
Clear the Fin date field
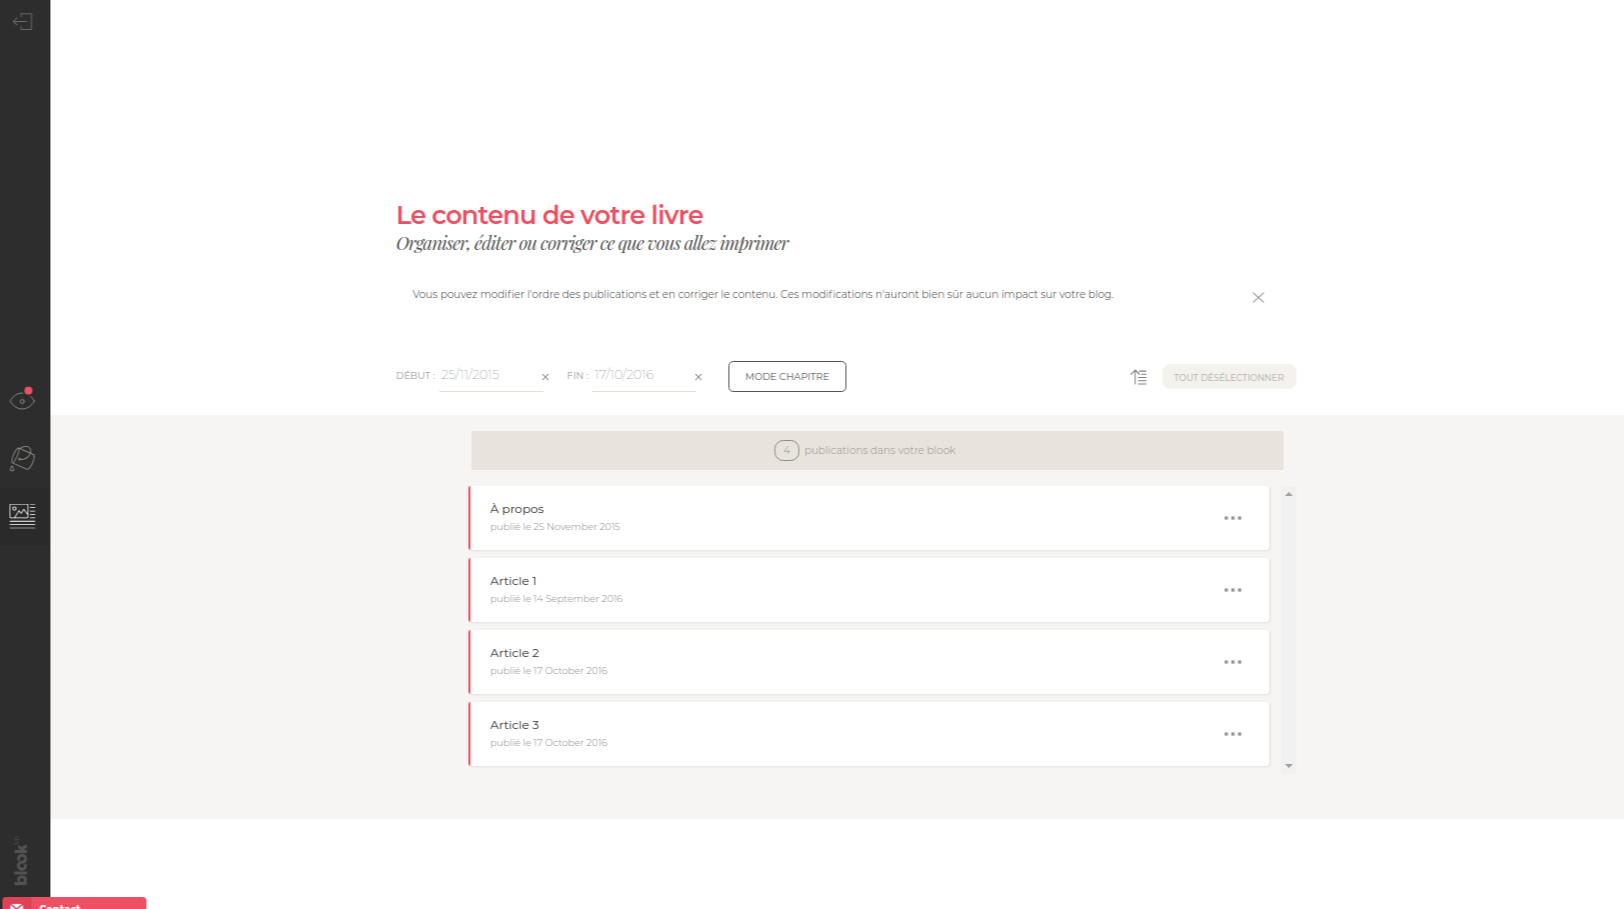click(x=698, y=377)
